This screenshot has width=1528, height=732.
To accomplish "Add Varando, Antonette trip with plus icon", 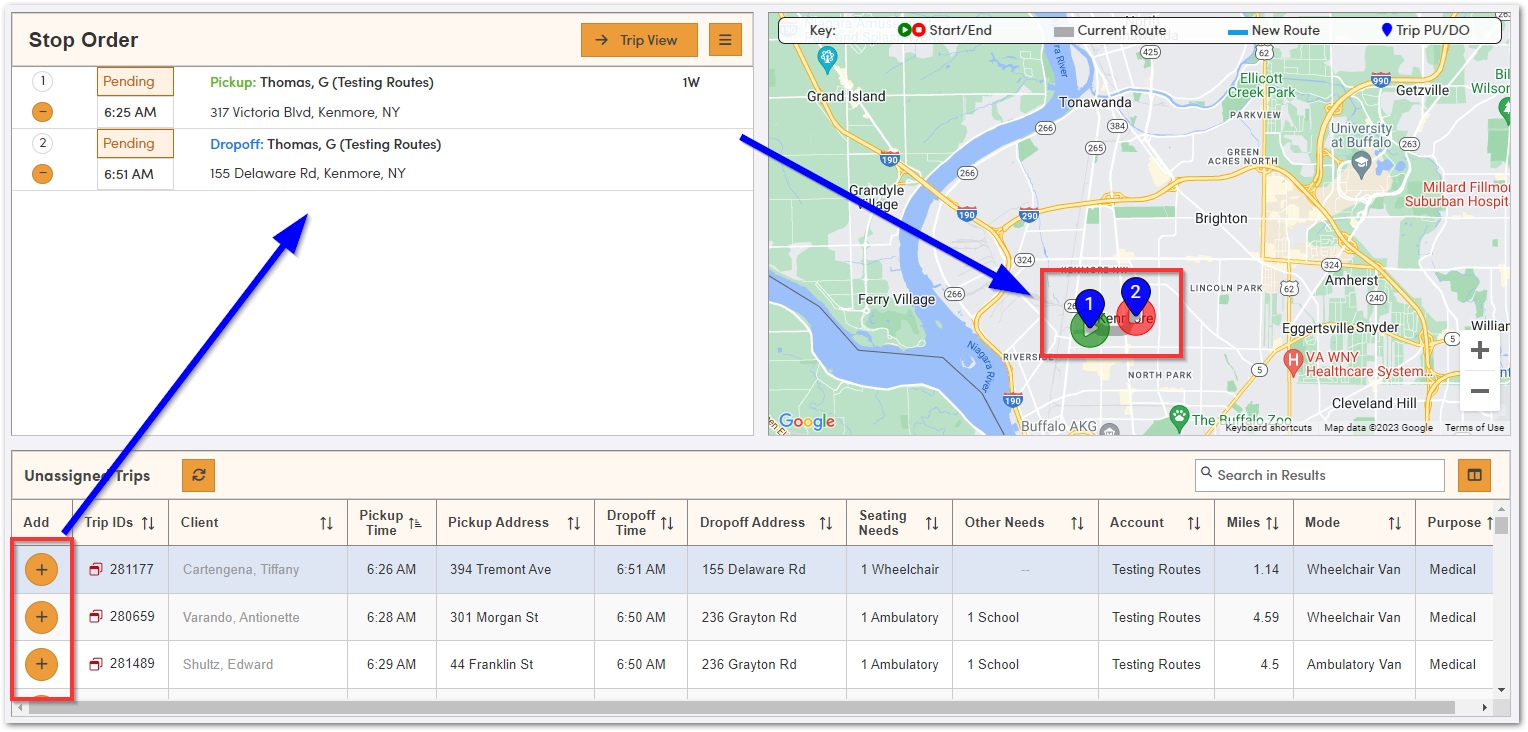I will point(41,617).
